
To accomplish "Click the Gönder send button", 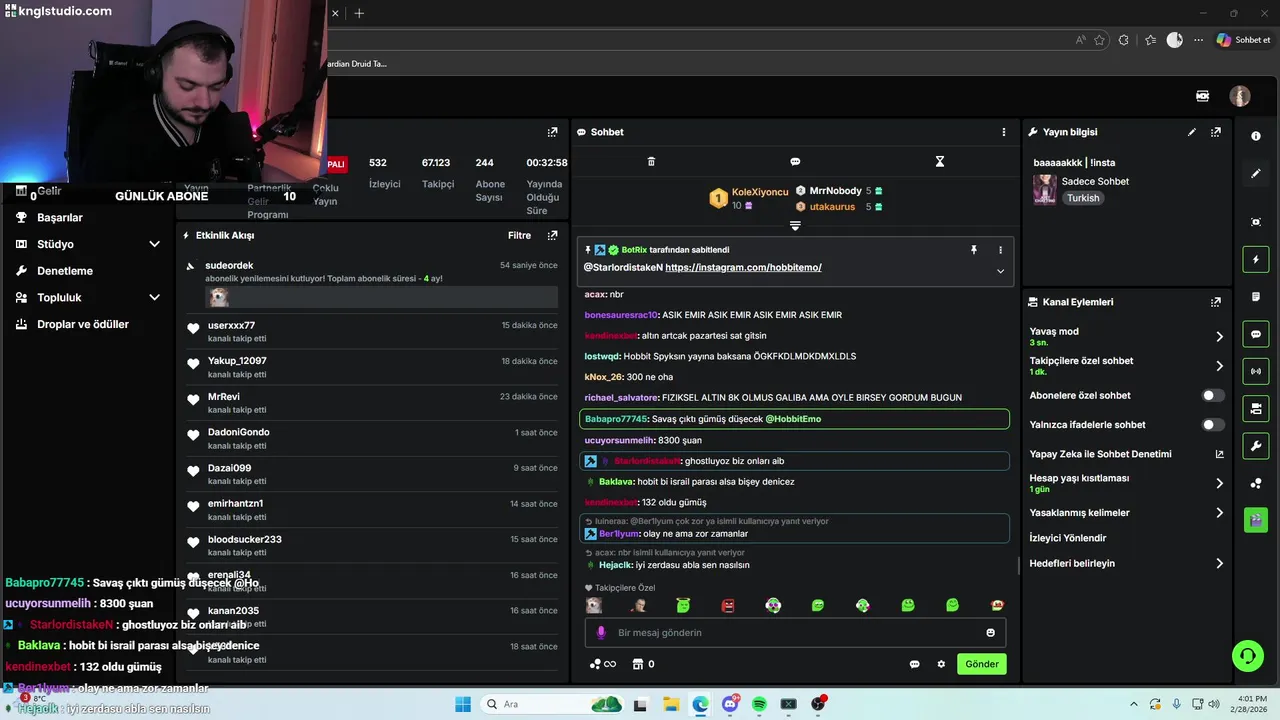I will click(x=982, y=664).
